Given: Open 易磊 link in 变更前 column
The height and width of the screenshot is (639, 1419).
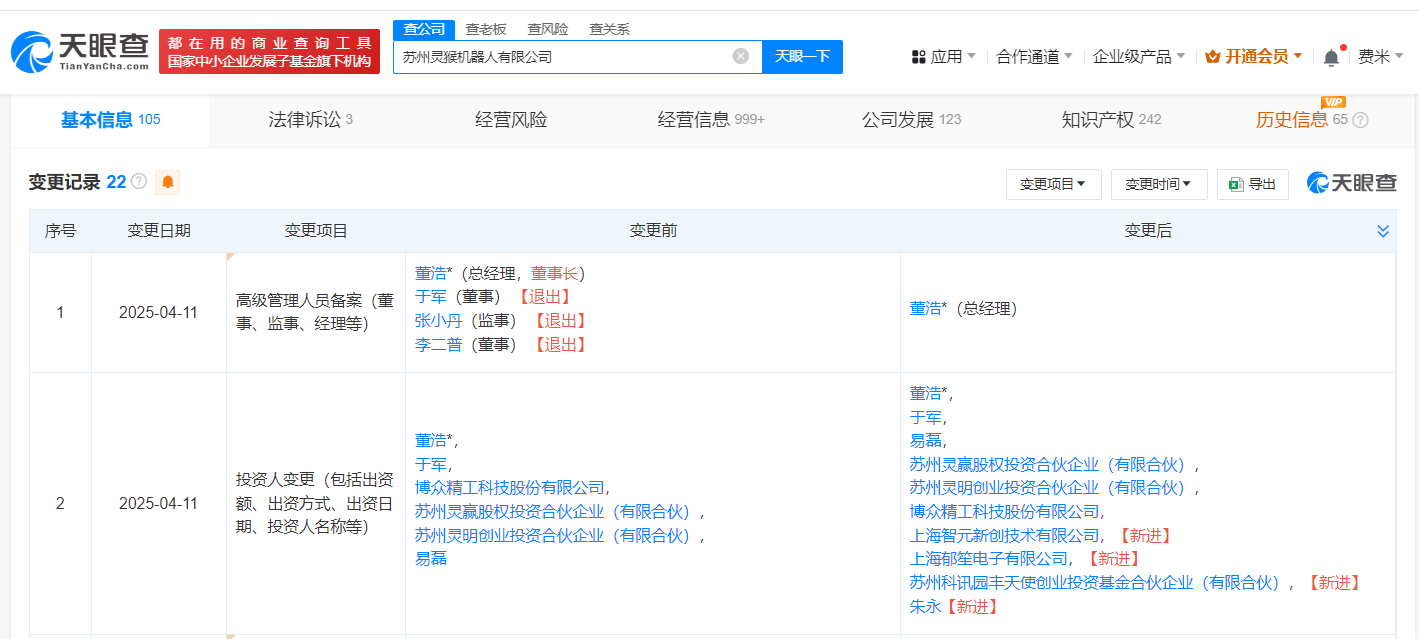Looking at the screenshot, I should pyautogui.click(x=431, y=559).
